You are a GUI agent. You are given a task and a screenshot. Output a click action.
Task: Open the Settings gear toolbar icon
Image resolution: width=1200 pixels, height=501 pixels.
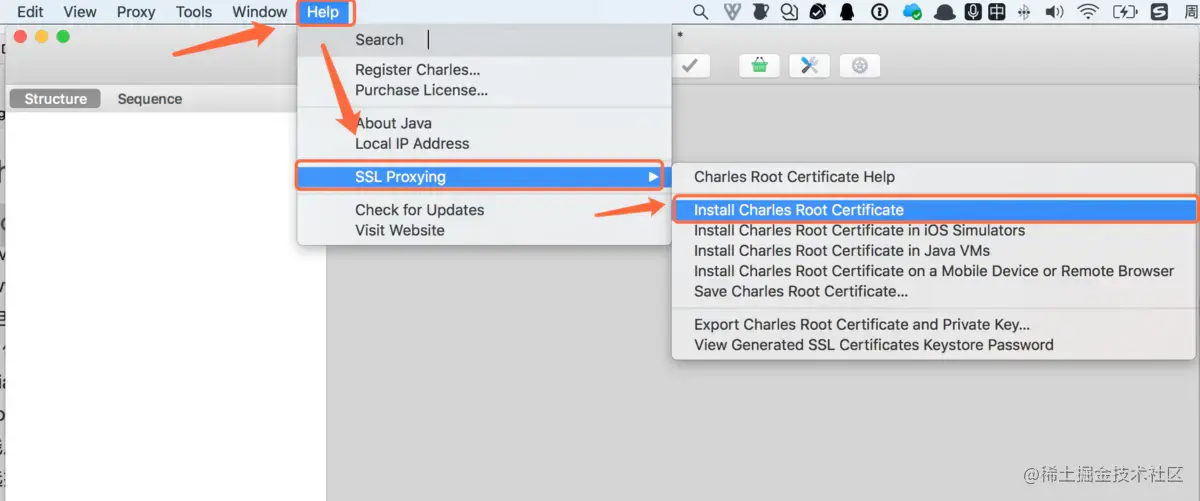pos(859,65)
